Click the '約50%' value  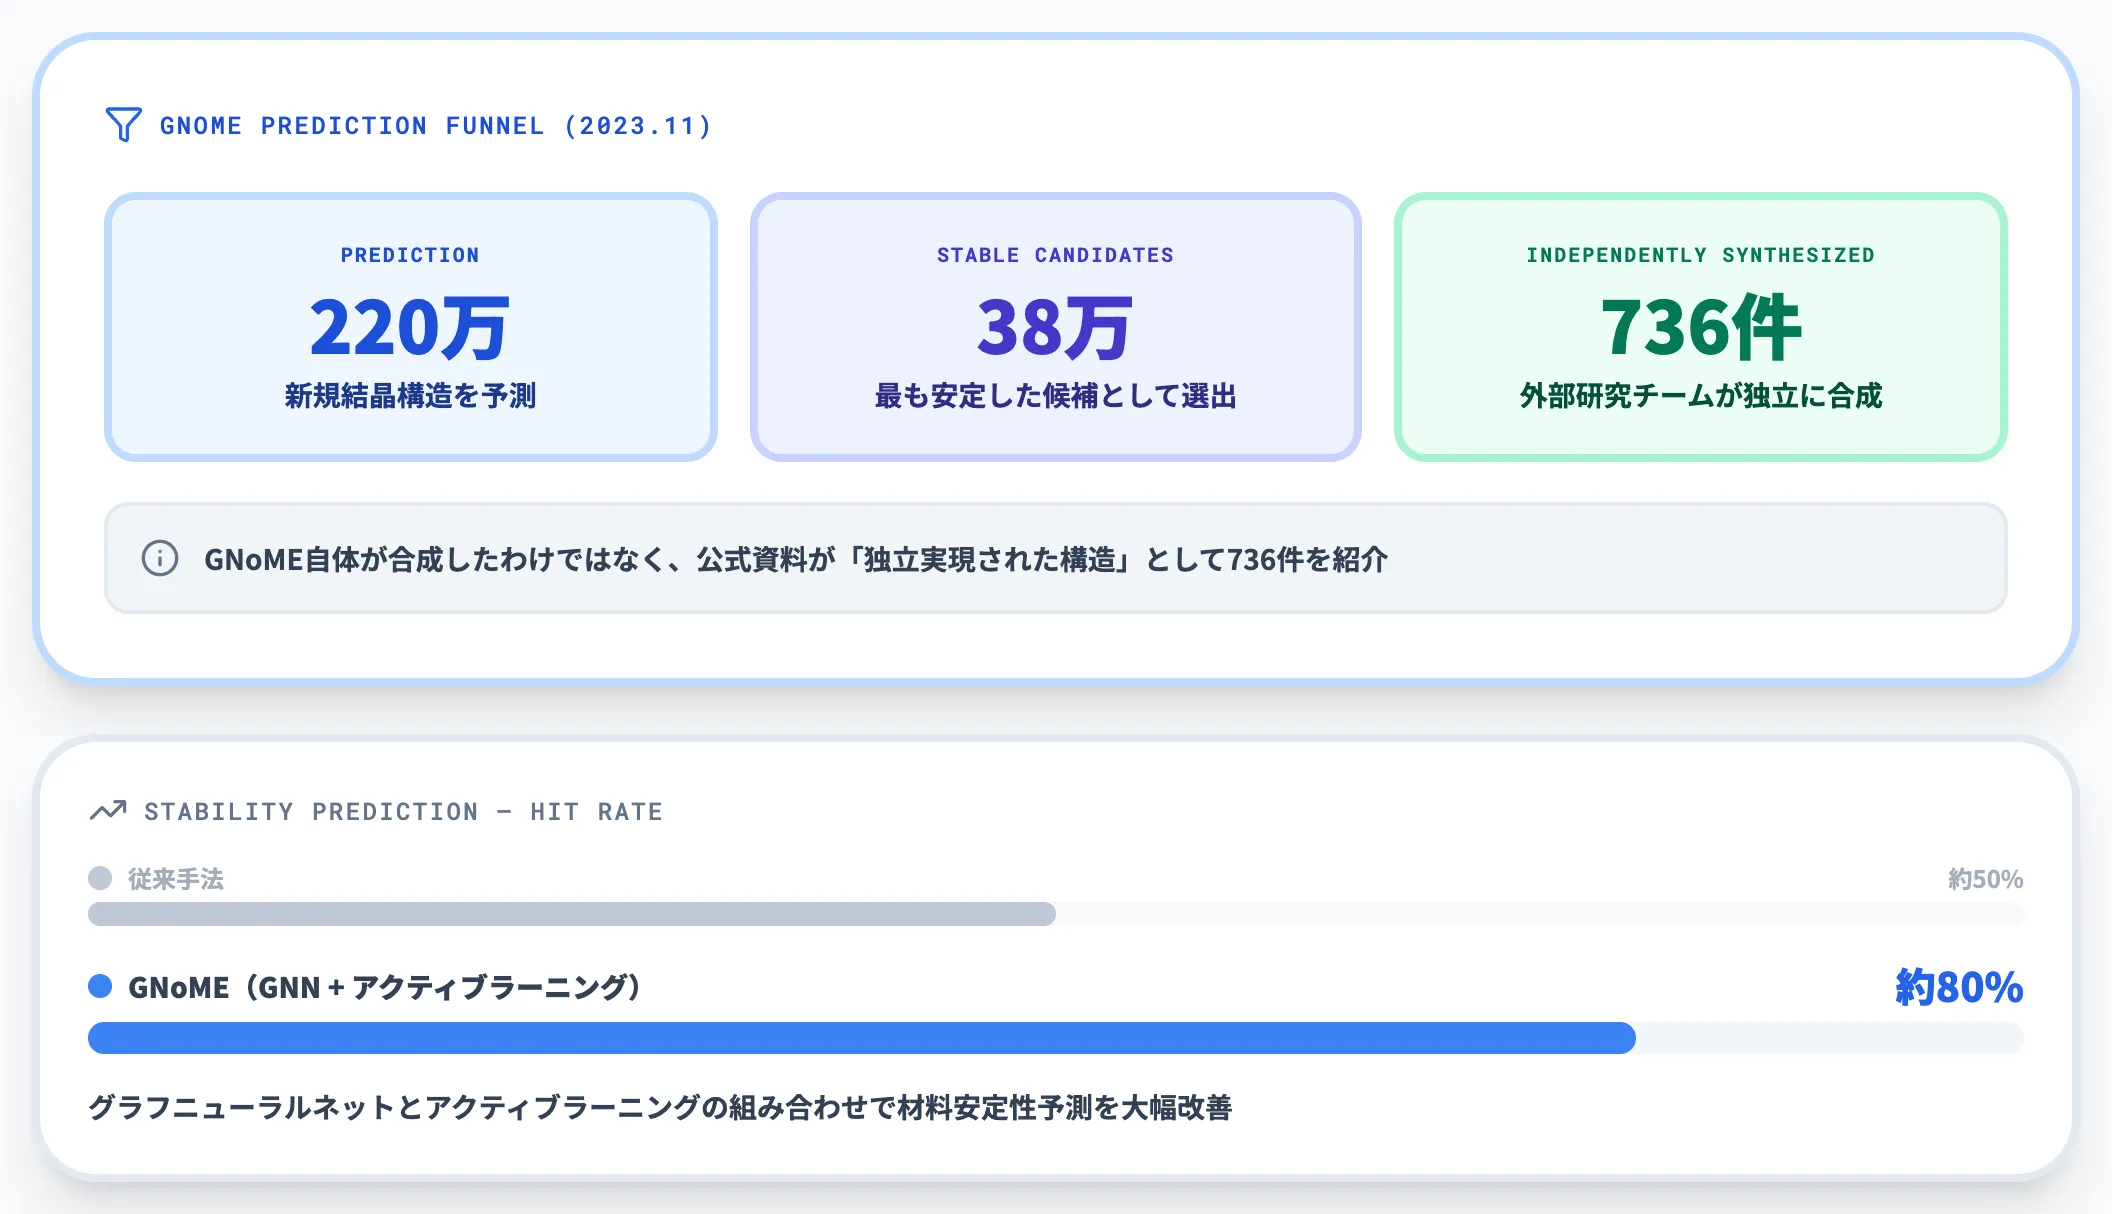point(1986,879)
